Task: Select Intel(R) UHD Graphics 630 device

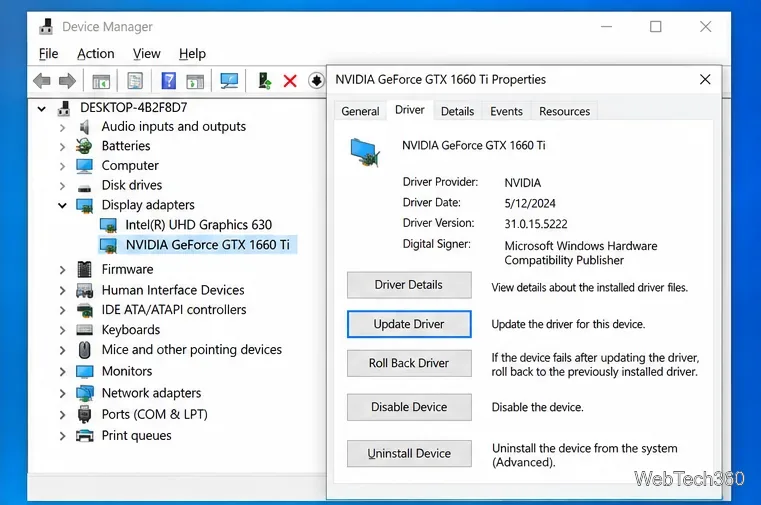Action: 199,225
